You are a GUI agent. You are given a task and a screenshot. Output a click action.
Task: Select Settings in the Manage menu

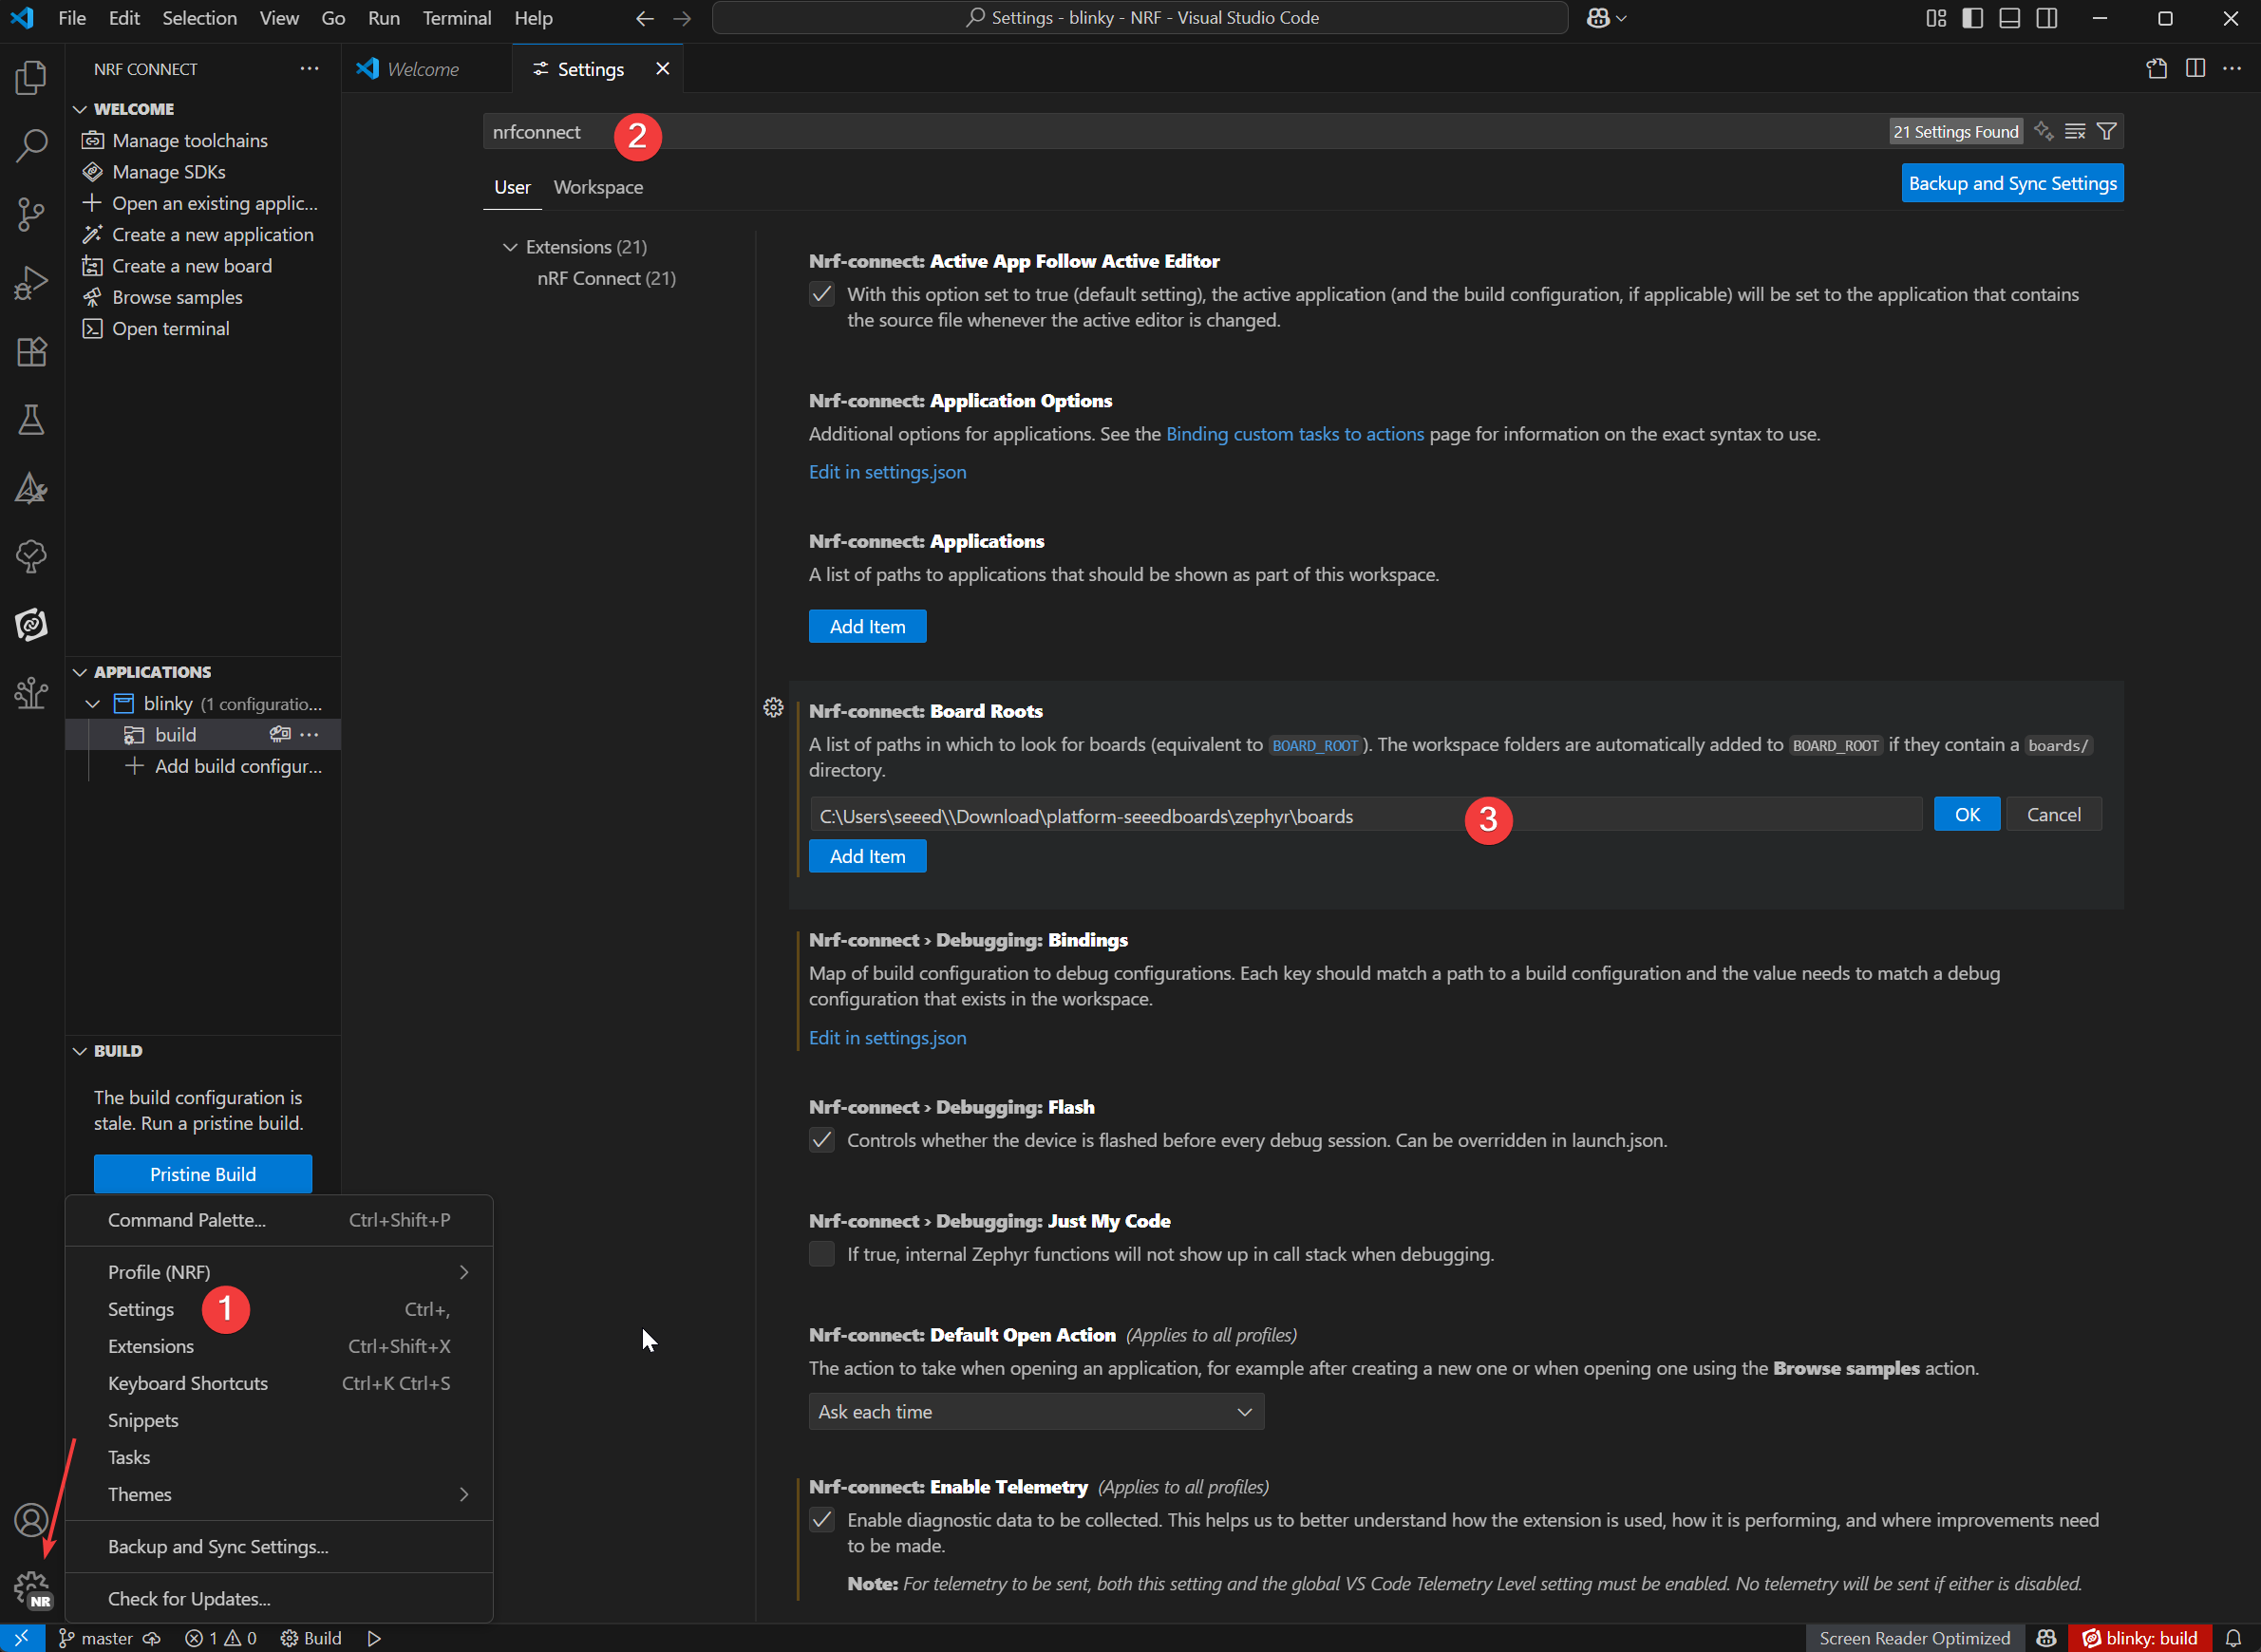(279, 1309)
